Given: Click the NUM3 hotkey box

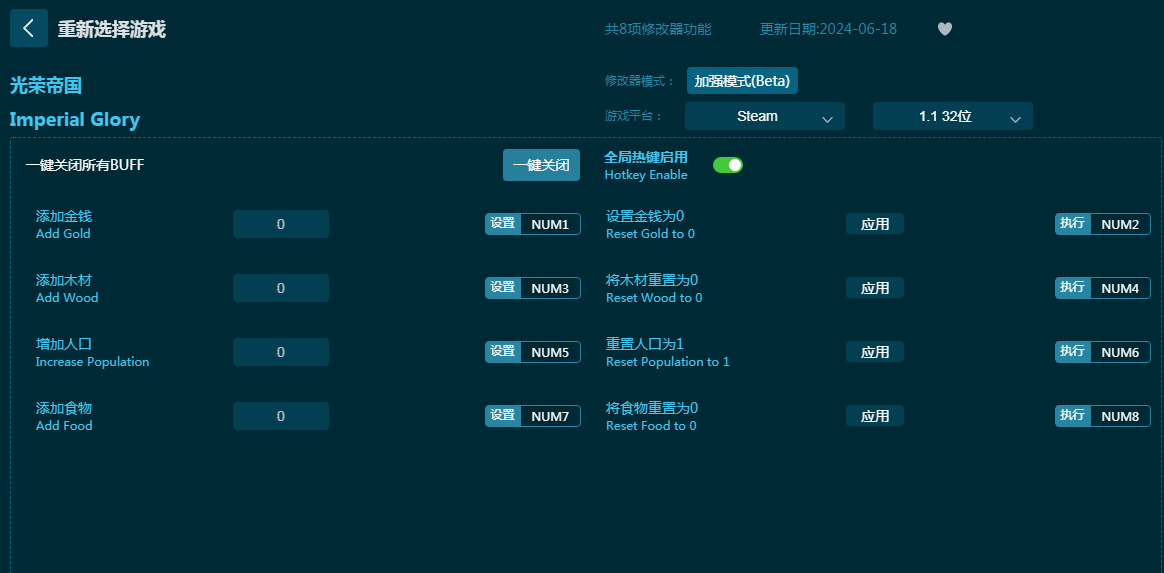Looking at the screenshot, I should tap(550, 288).
